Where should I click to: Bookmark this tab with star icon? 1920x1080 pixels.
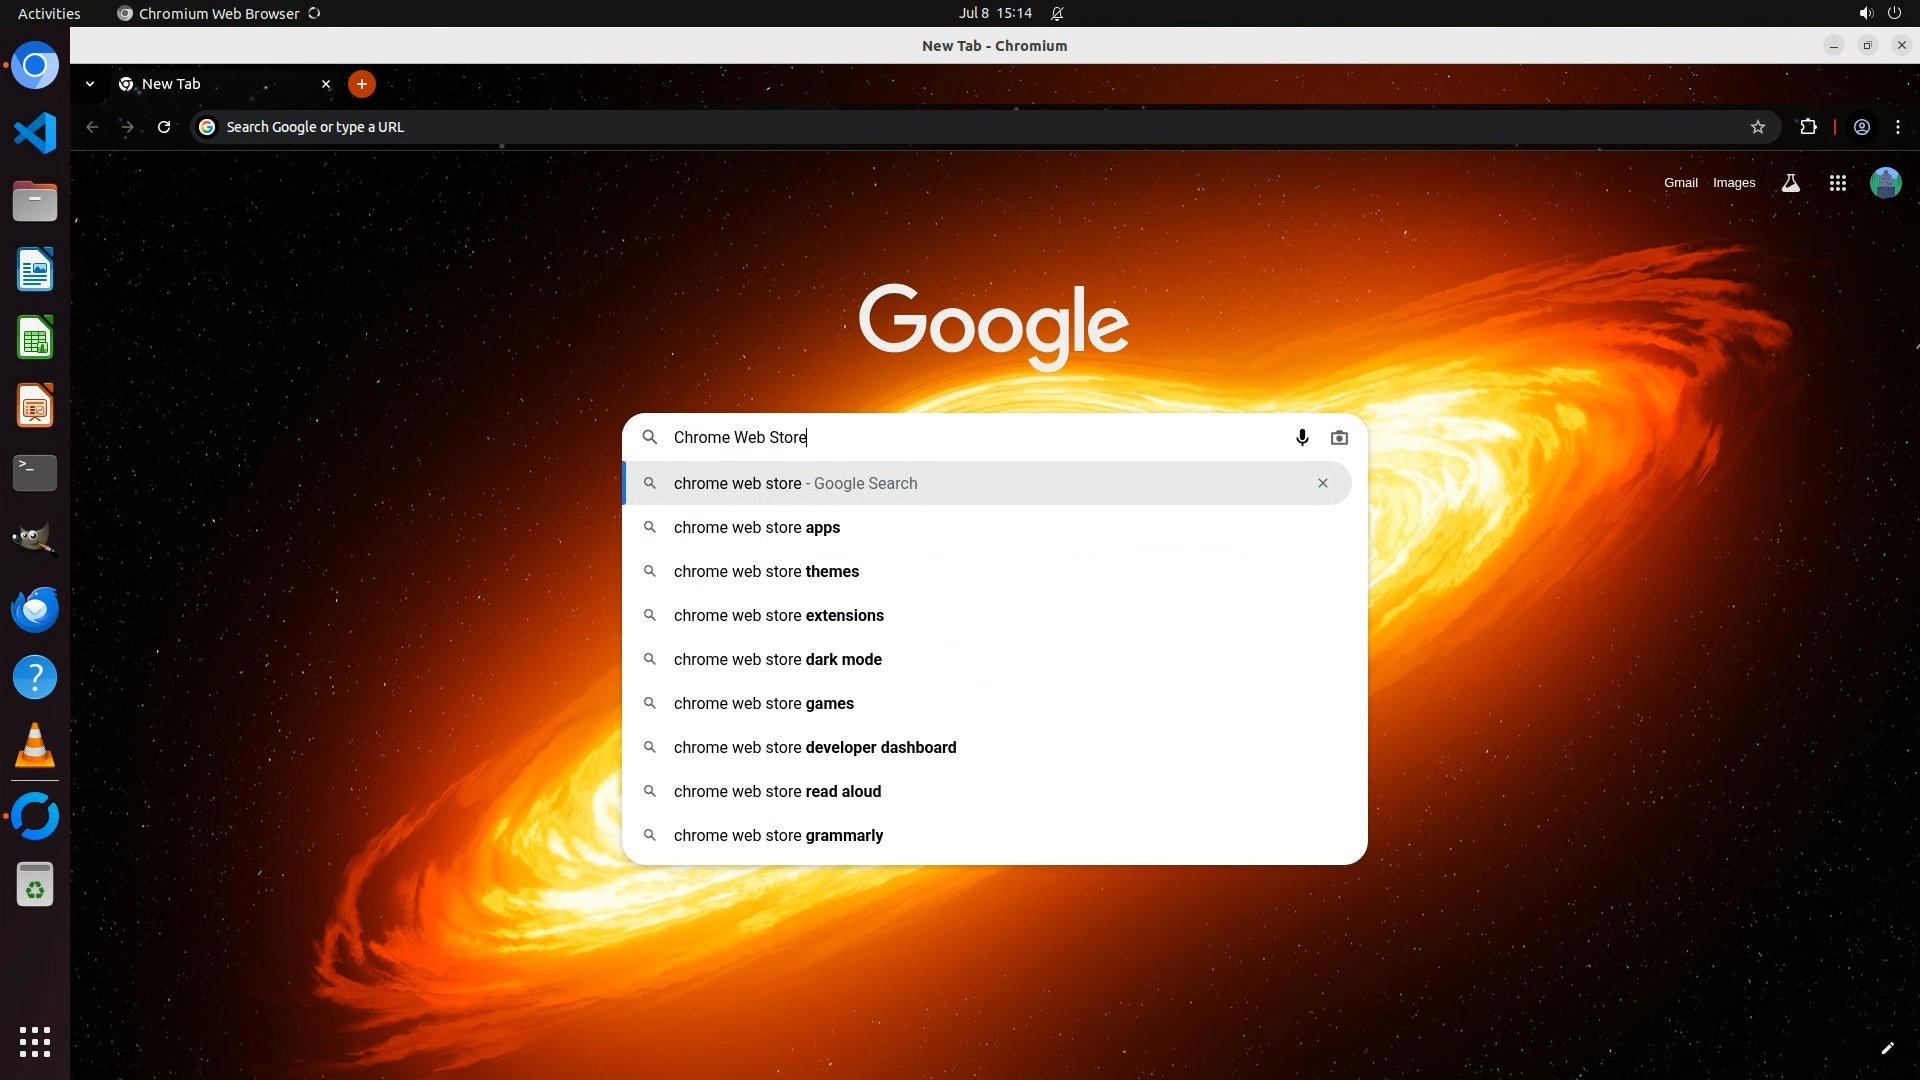(x=1758, y=127)
